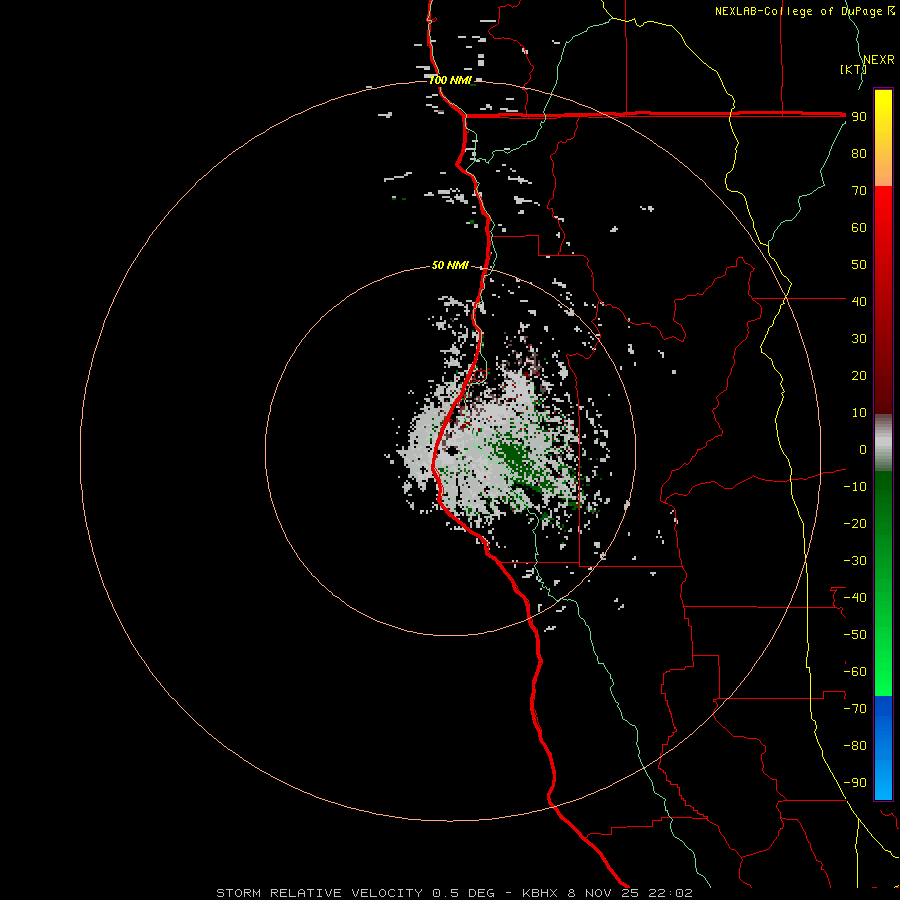Image resolution: width=900 pixels, height=900 pixels.
Task: Click the Storm Relative Velocity caption text
Action: pyautogui.click(x=454, y=893)
